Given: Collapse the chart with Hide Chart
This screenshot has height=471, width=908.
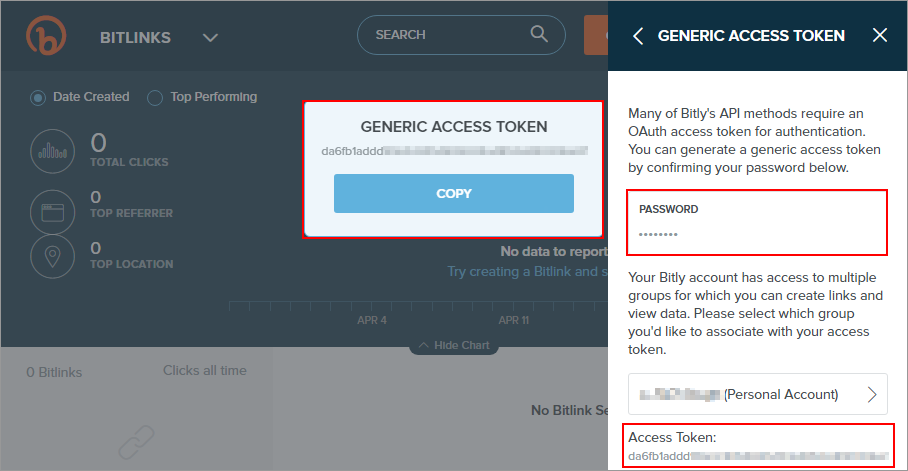Looking at the screenshot, I should pyautogui.click(x=454, y=345).
